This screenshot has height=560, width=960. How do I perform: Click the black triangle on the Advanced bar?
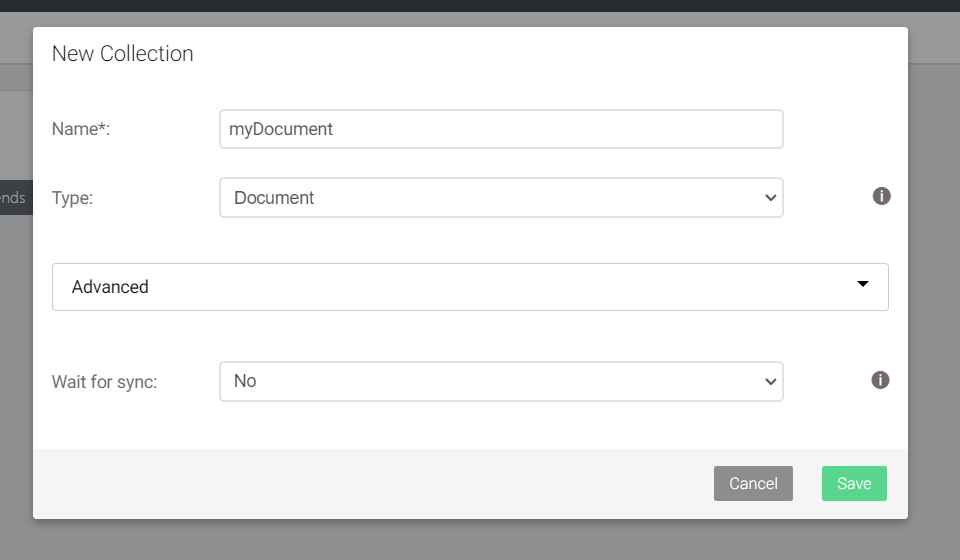(x=863, y=284)
